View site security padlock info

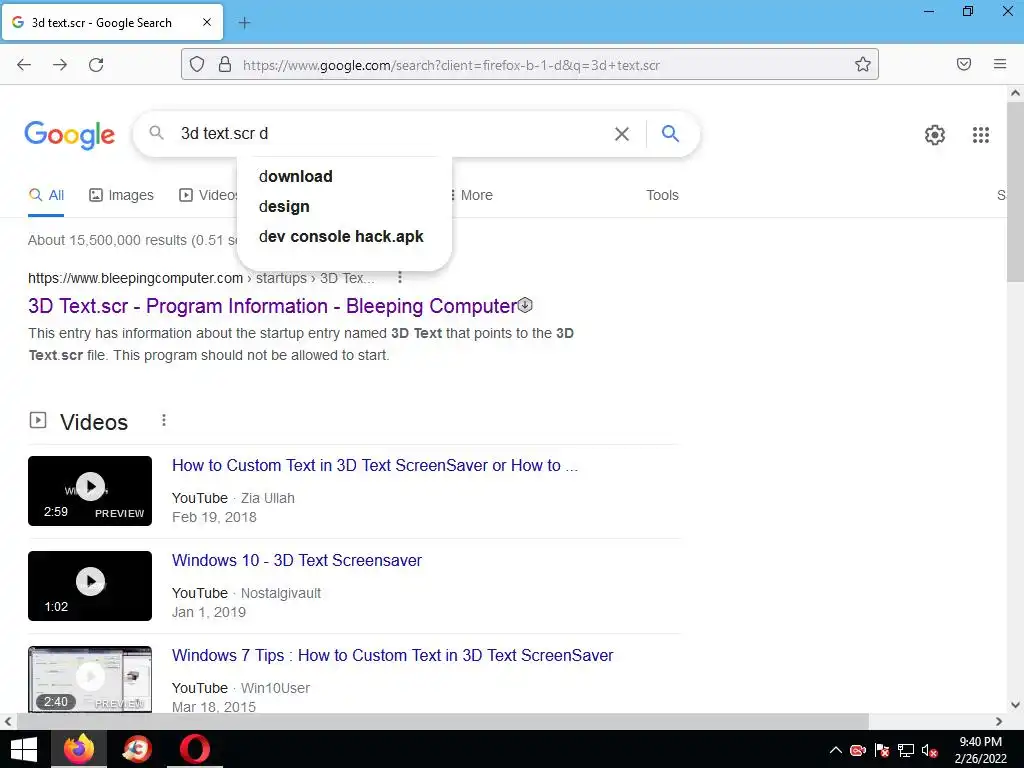click(225, 65)
